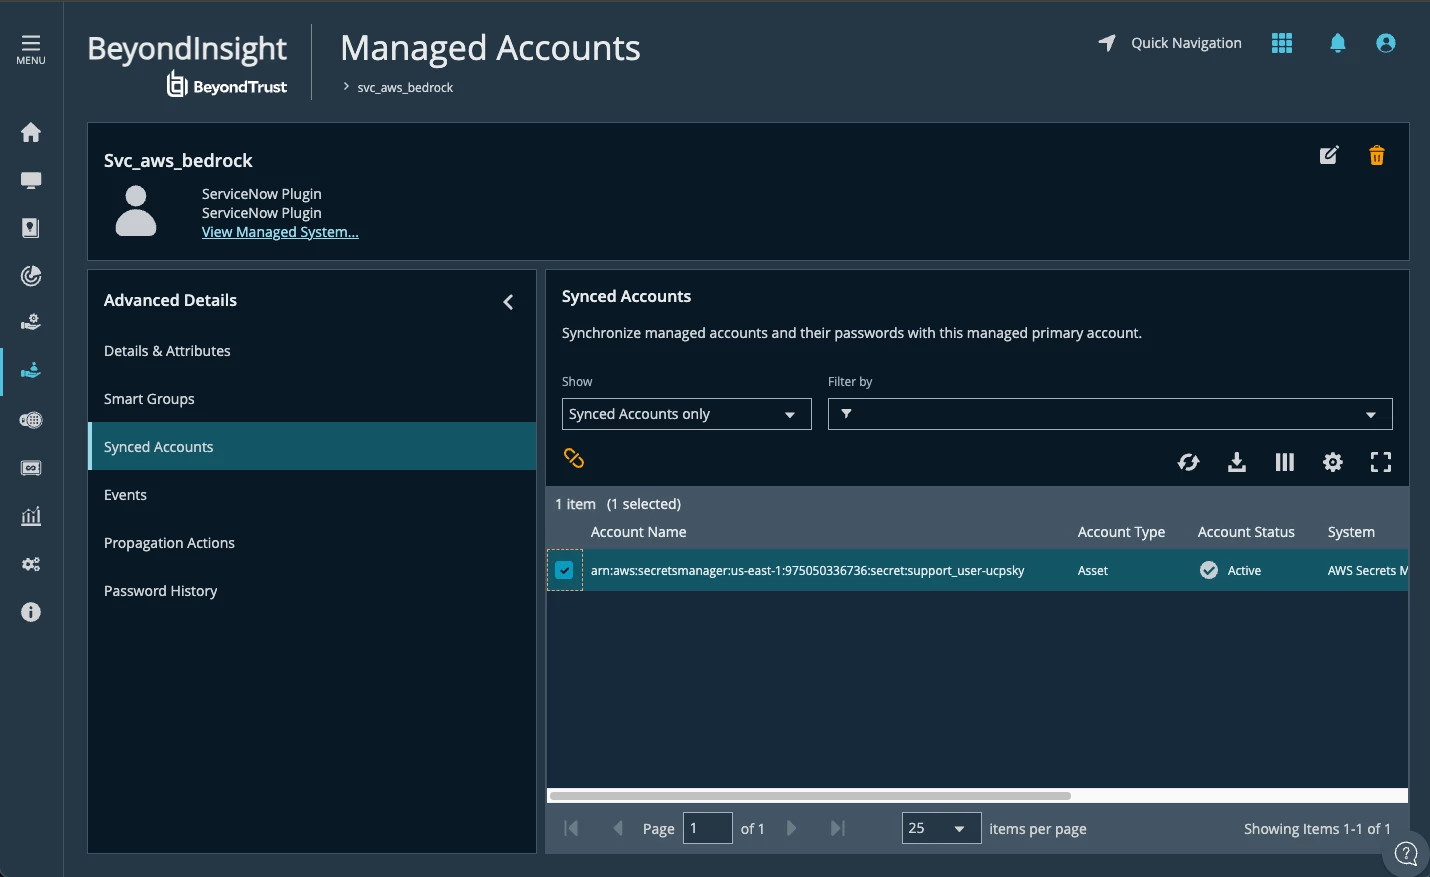Open the About info sidebar icon
The image size is (1430, 877).
tap(31, 612)
